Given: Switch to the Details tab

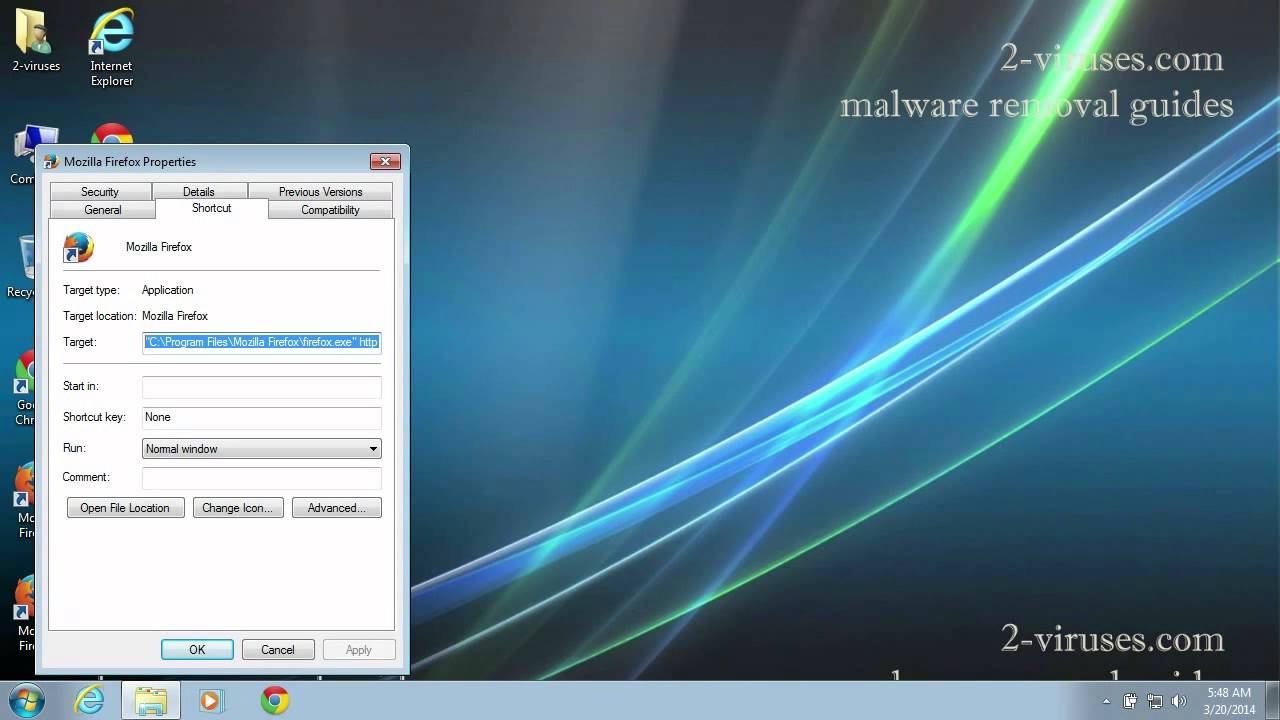Looking at the screenshot, I should (x=199, y=192).
